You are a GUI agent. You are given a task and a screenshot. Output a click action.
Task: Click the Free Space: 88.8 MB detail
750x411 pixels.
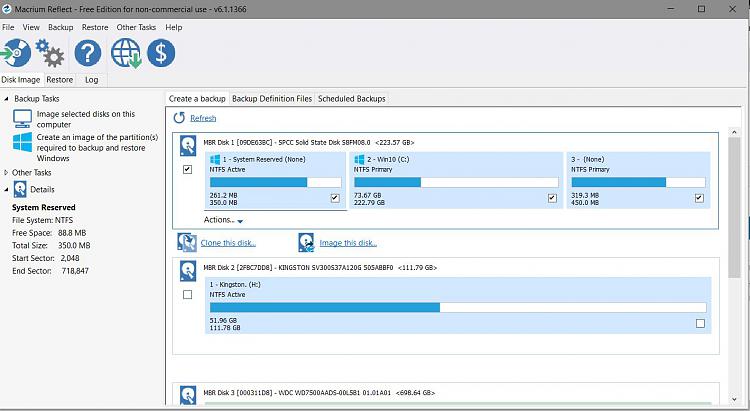pyautogui.click(x=49, y=233)
